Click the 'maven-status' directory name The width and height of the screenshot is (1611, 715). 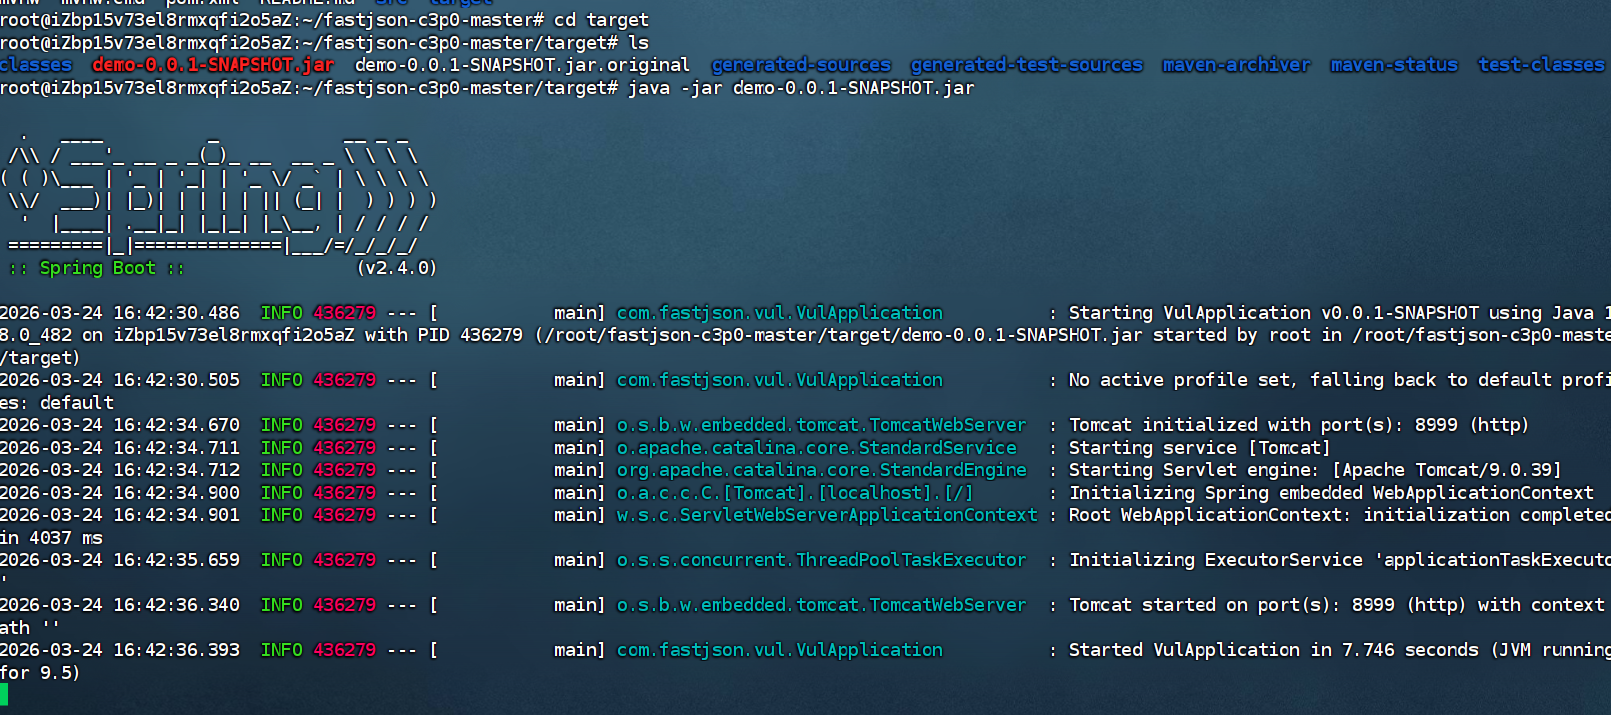1394,65
